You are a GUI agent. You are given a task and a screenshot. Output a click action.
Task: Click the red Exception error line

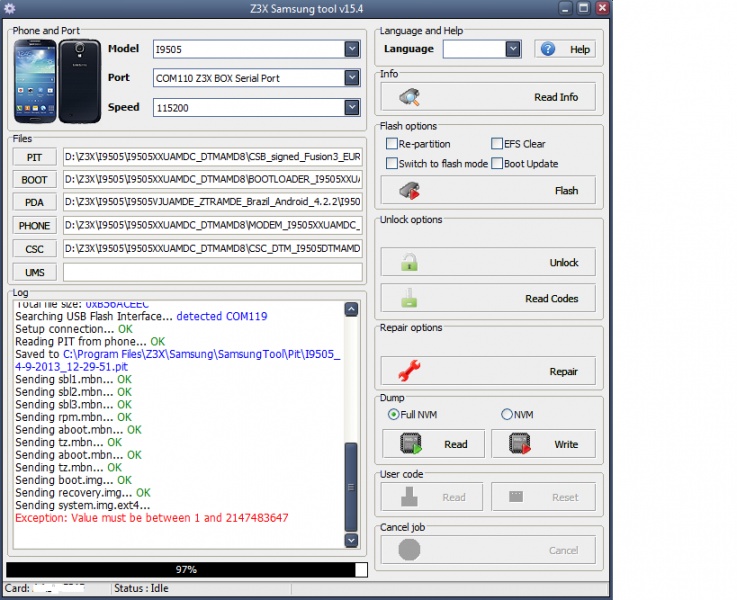152,518
